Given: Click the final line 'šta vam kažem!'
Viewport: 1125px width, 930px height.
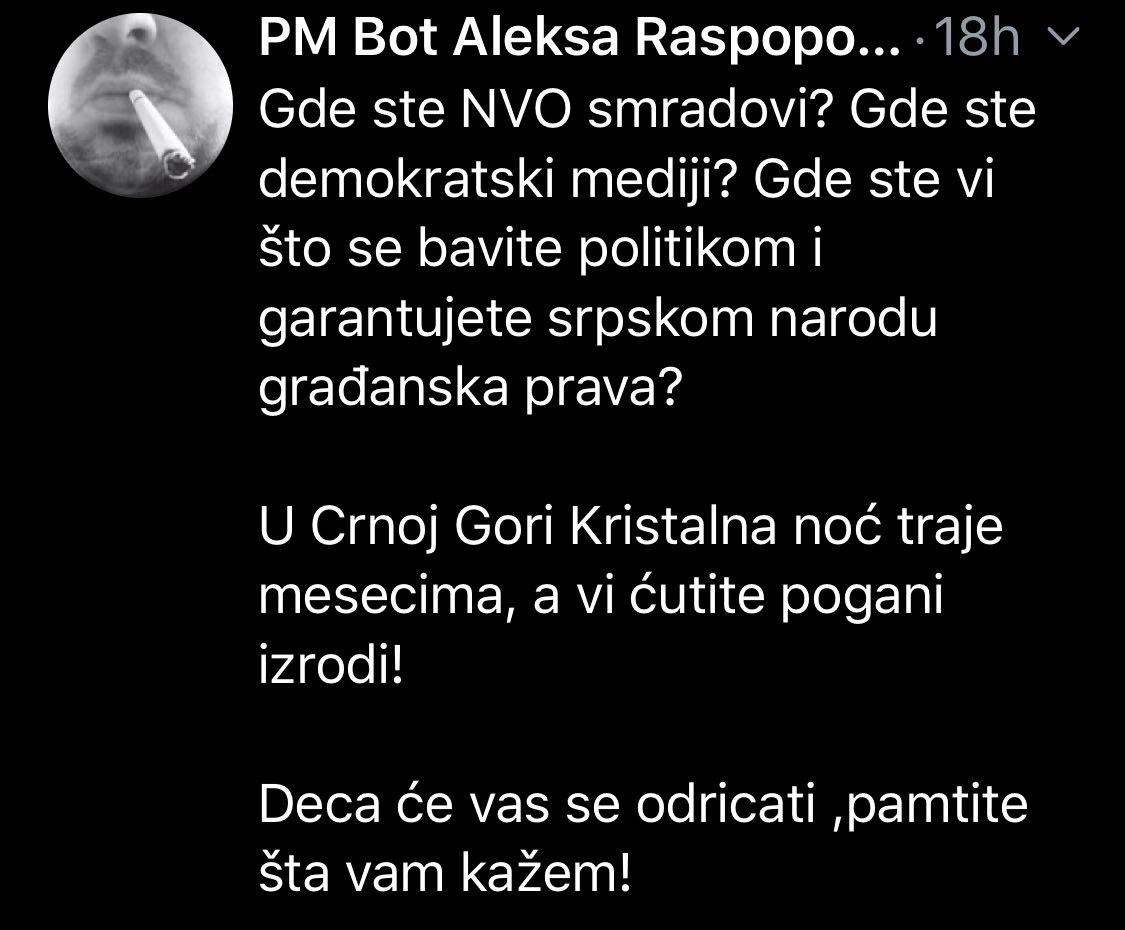Looking at the screenshot, I should (x=445, y=873).
